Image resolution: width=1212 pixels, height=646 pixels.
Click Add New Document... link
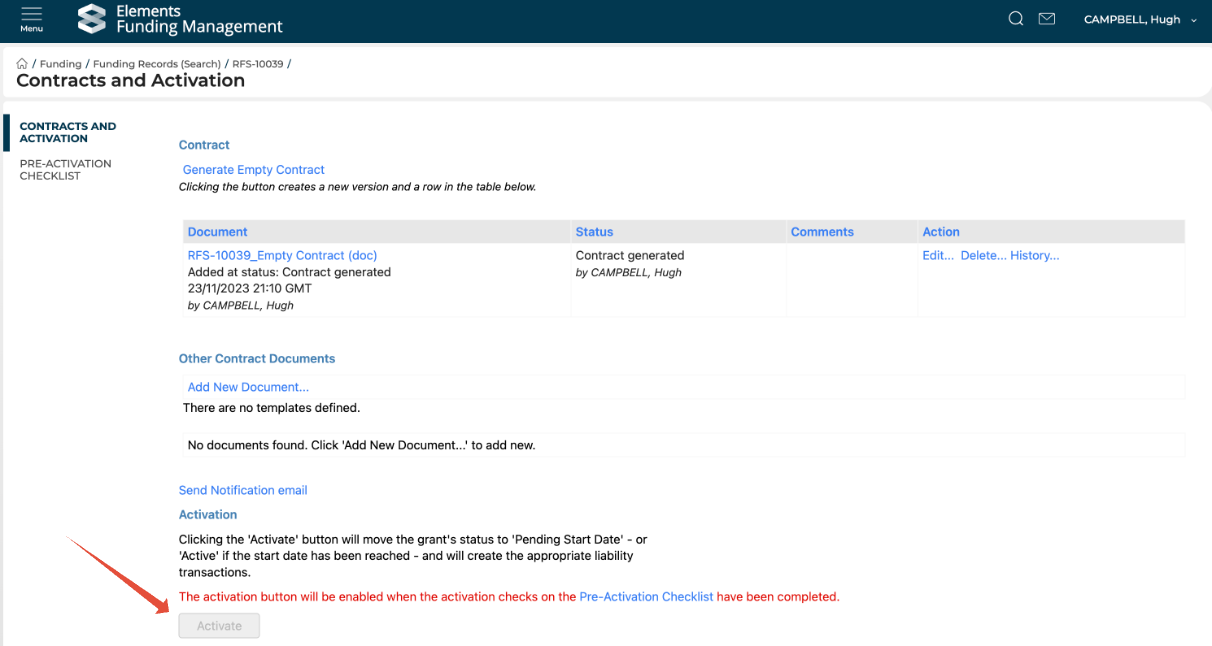[x=248, y=387]
